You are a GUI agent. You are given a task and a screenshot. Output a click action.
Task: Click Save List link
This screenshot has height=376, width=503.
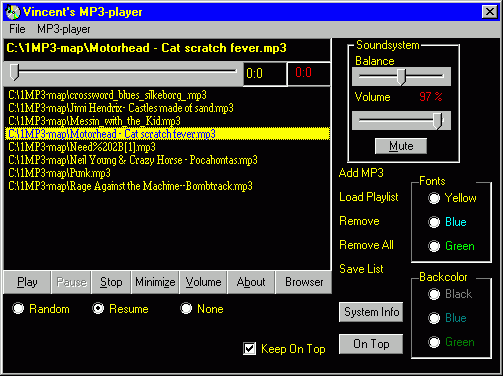[x=361, y=269]
